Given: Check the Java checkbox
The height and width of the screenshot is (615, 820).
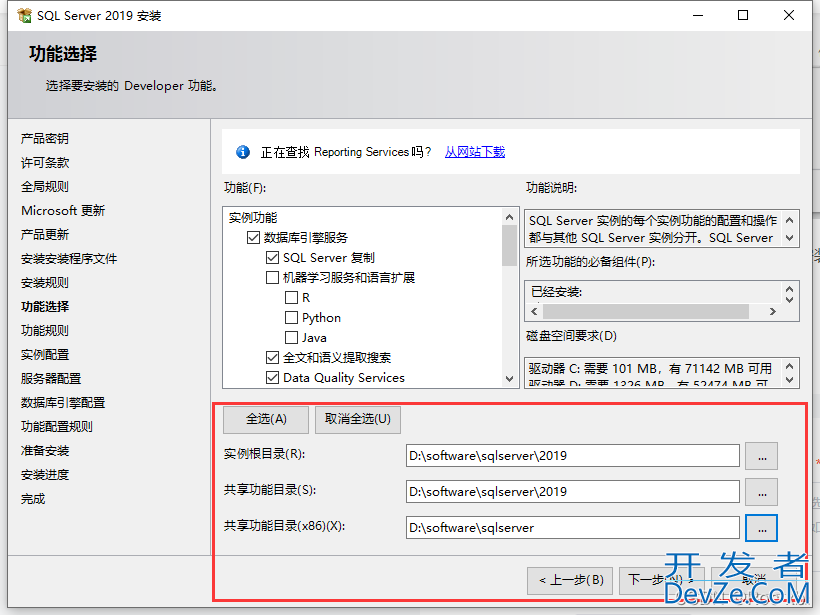Looking at the screenshot, I should point(291,338).
